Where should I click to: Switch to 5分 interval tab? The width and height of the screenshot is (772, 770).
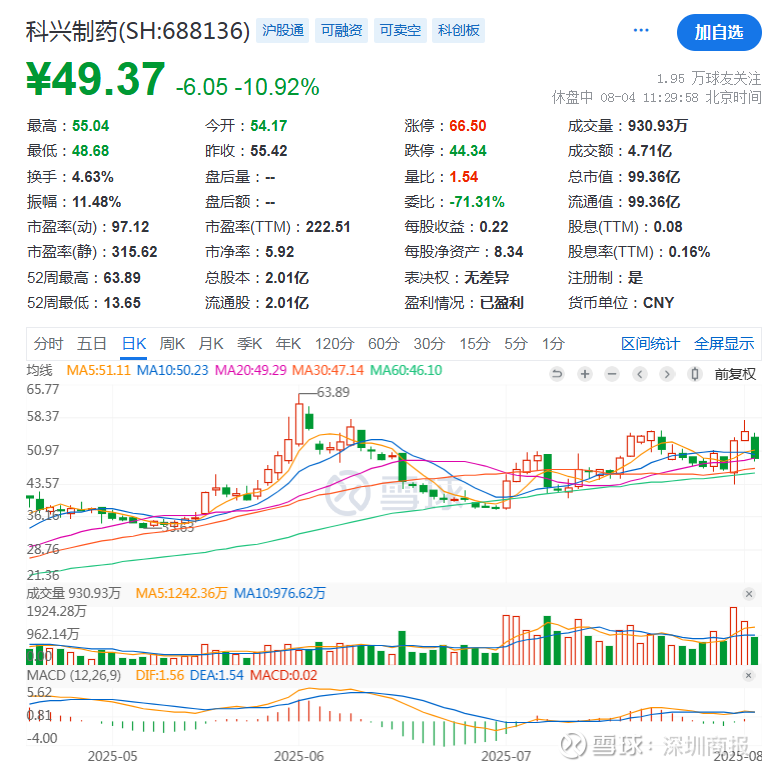[515, 344]
